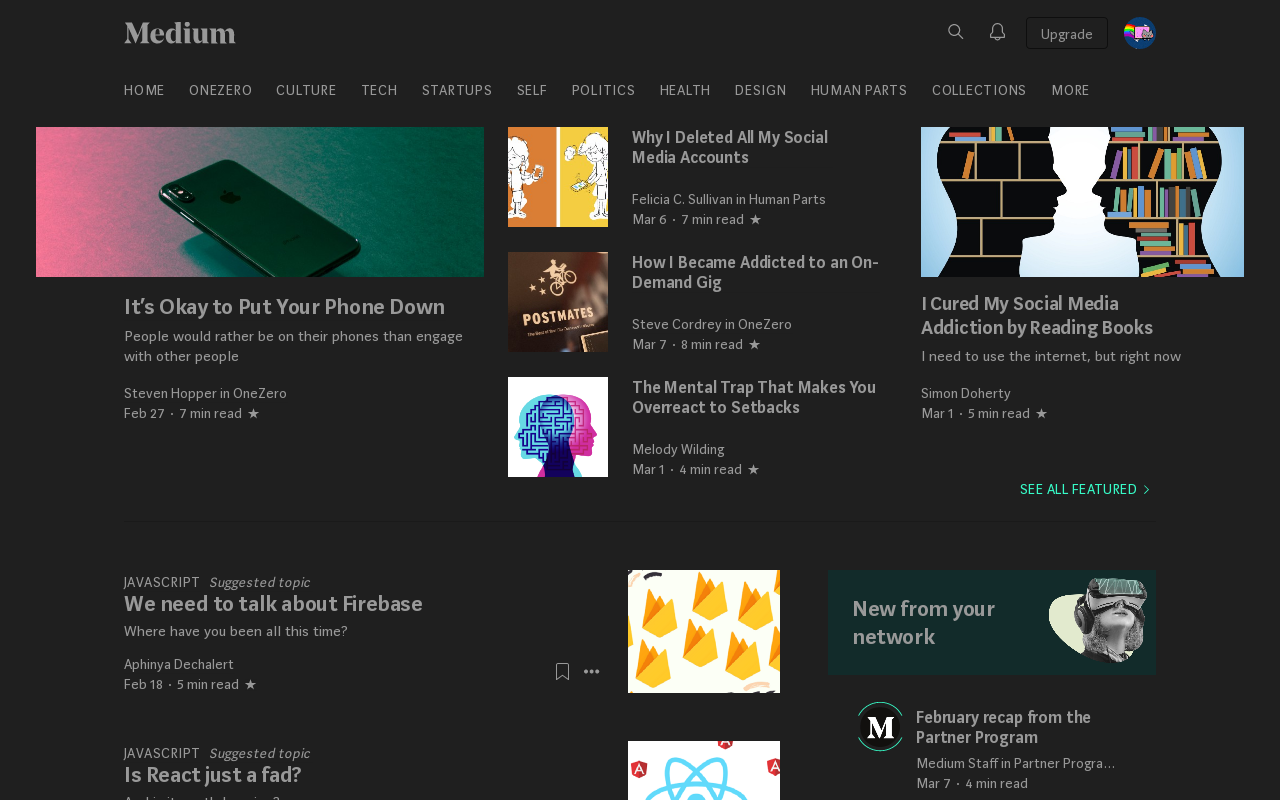1280x800 pixels.
Task: Expand the MORE navigation menu
Action: (x=1070, y=90)
